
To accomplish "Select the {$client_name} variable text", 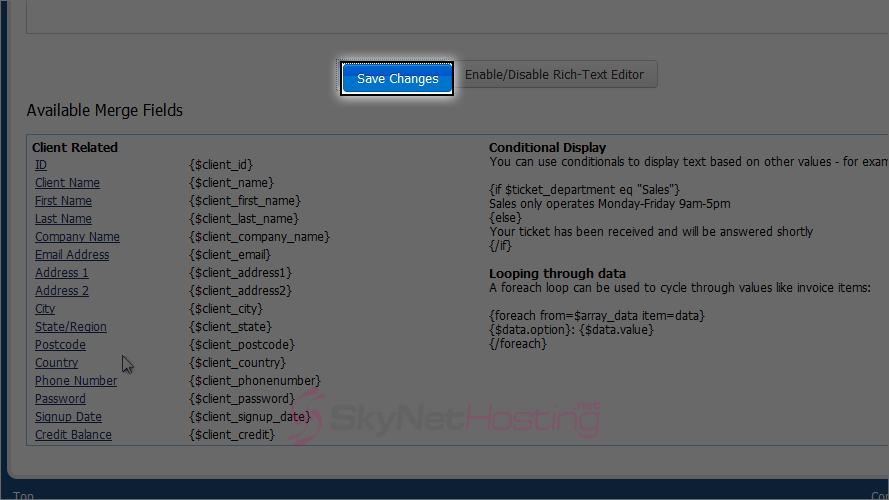I will 231,183.
